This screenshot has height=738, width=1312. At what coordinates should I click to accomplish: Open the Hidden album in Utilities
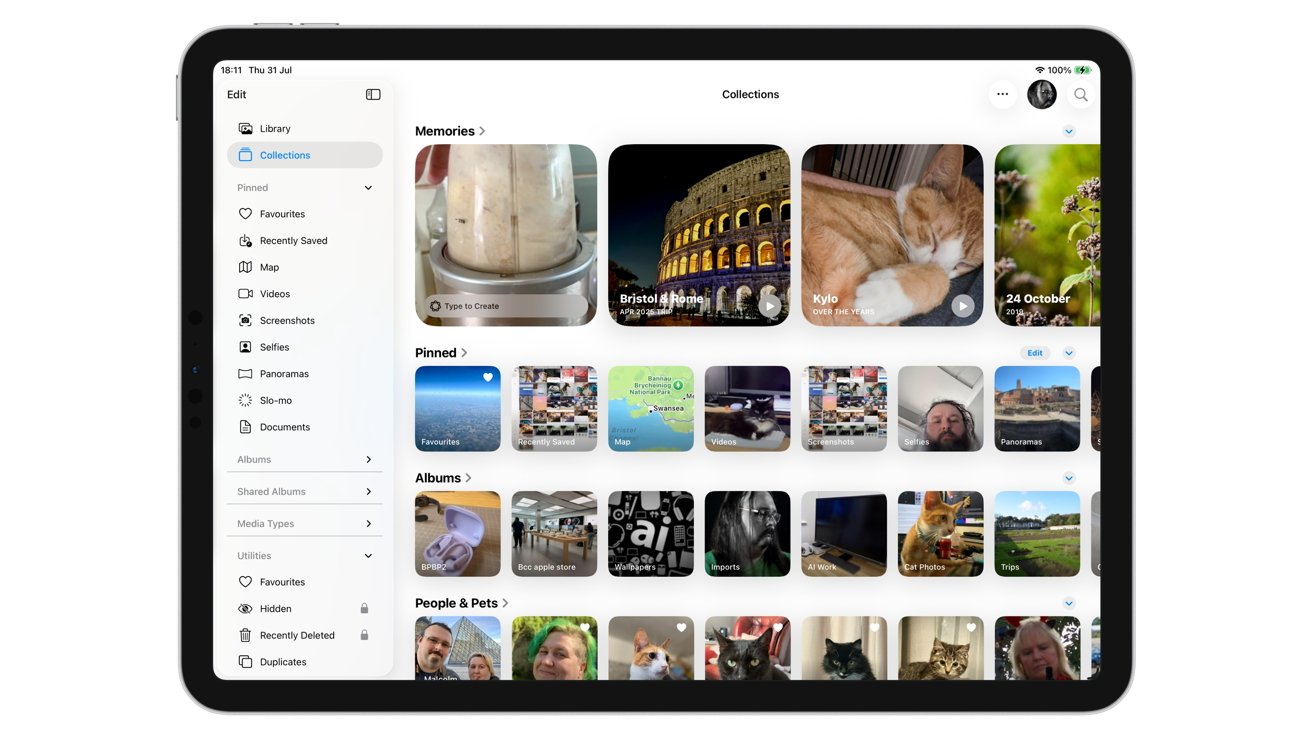click(x=275, y=609)
